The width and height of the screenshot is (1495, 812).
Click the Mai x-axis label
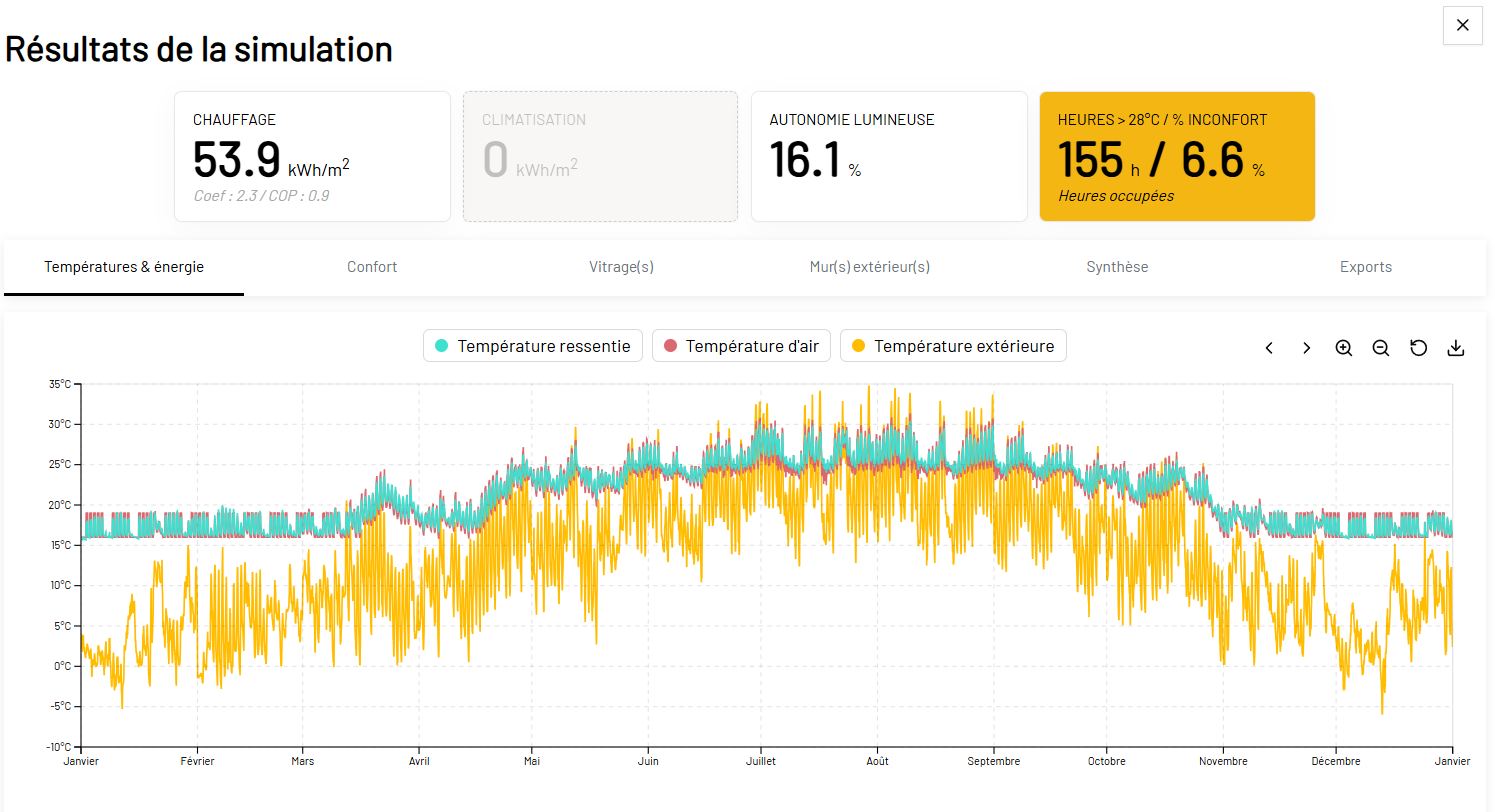[531, 762]
